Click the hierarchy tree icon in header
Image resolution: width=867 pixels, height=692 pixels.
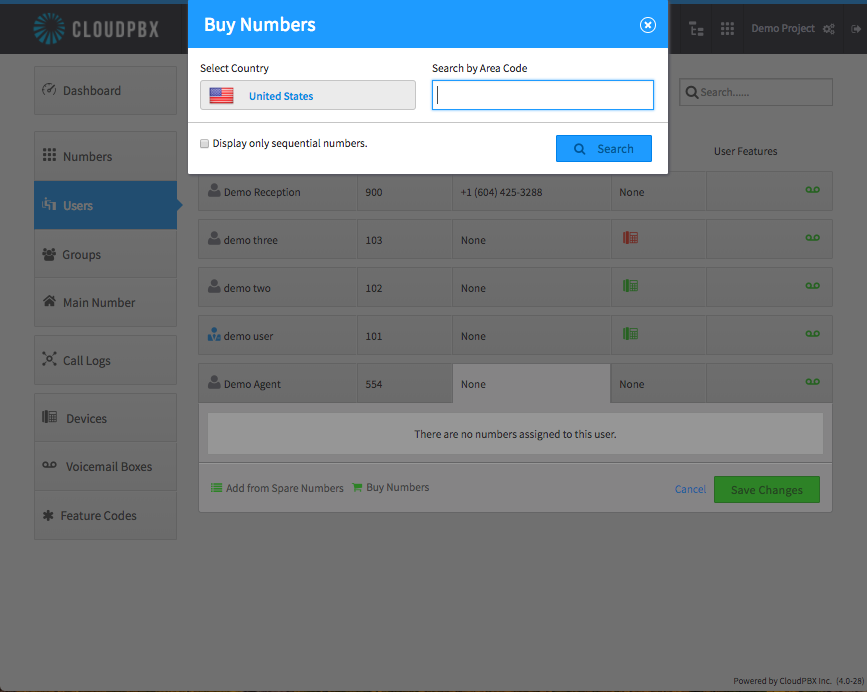696,29
